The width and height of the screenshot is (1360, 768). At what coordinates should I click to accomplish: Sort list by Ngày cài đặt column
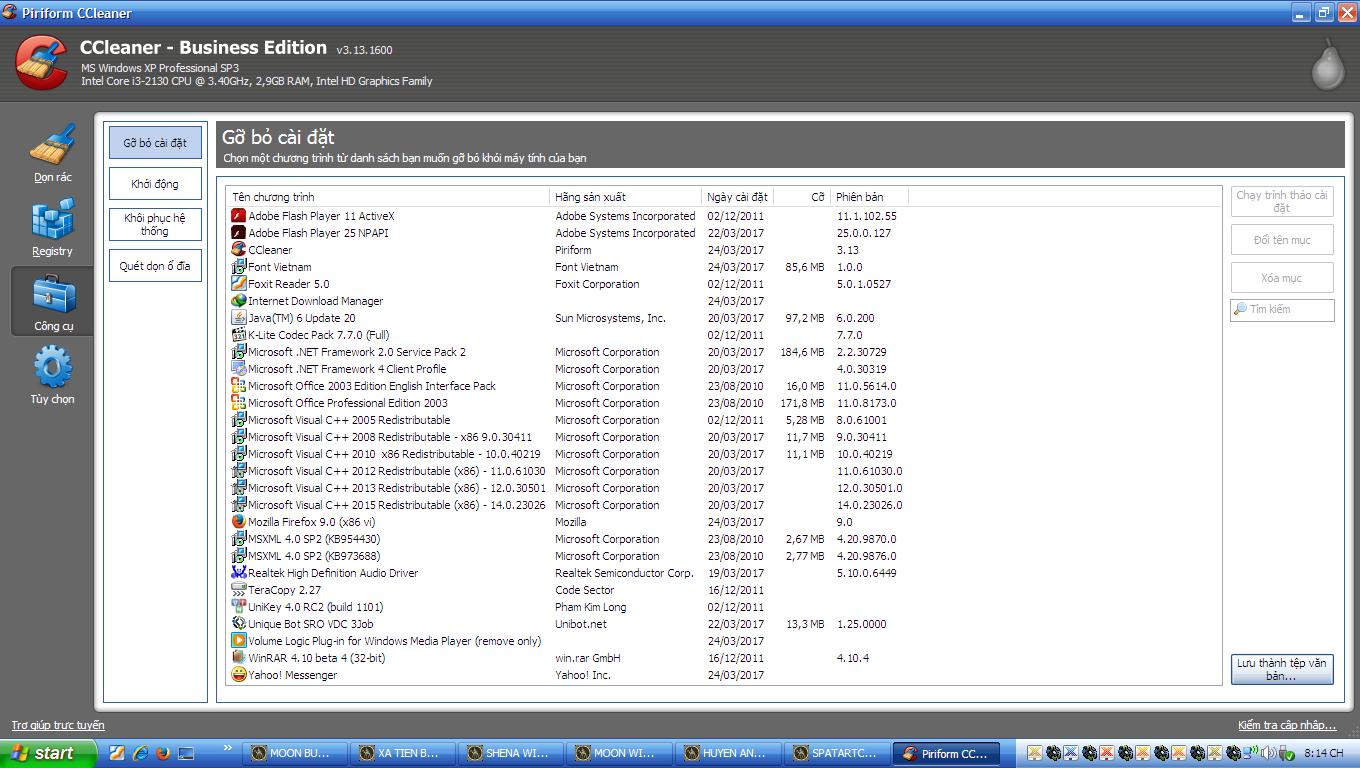[737, 197]
